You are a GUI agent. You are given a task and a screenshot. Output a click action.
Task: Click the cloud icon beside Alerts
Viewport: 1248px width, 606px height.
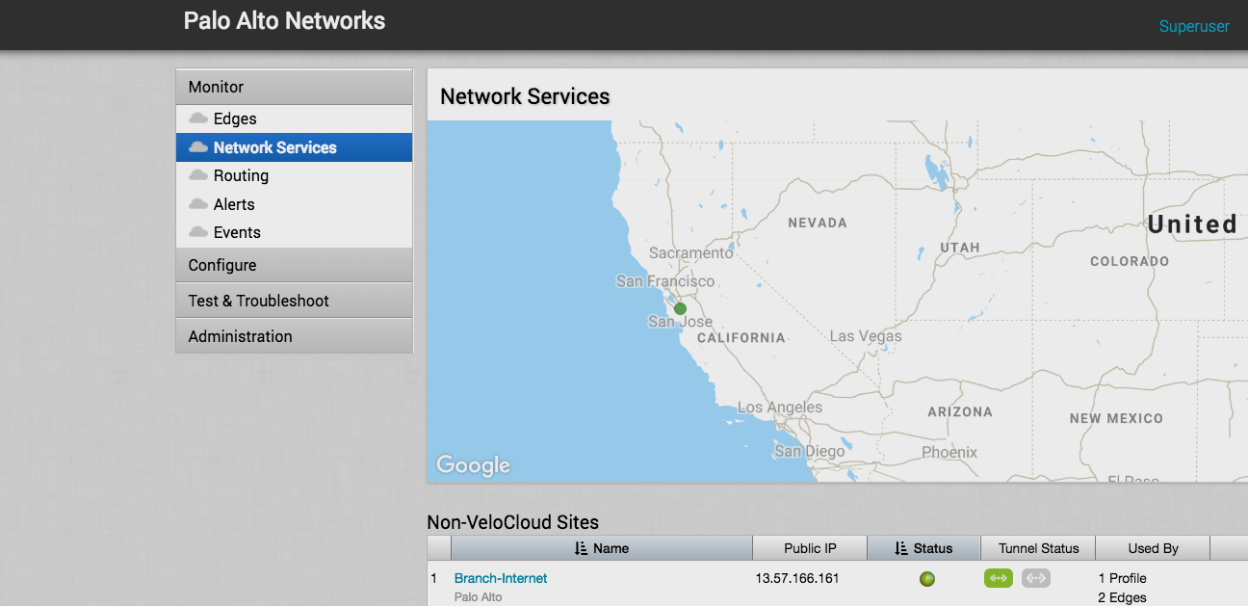pos(198,204)
